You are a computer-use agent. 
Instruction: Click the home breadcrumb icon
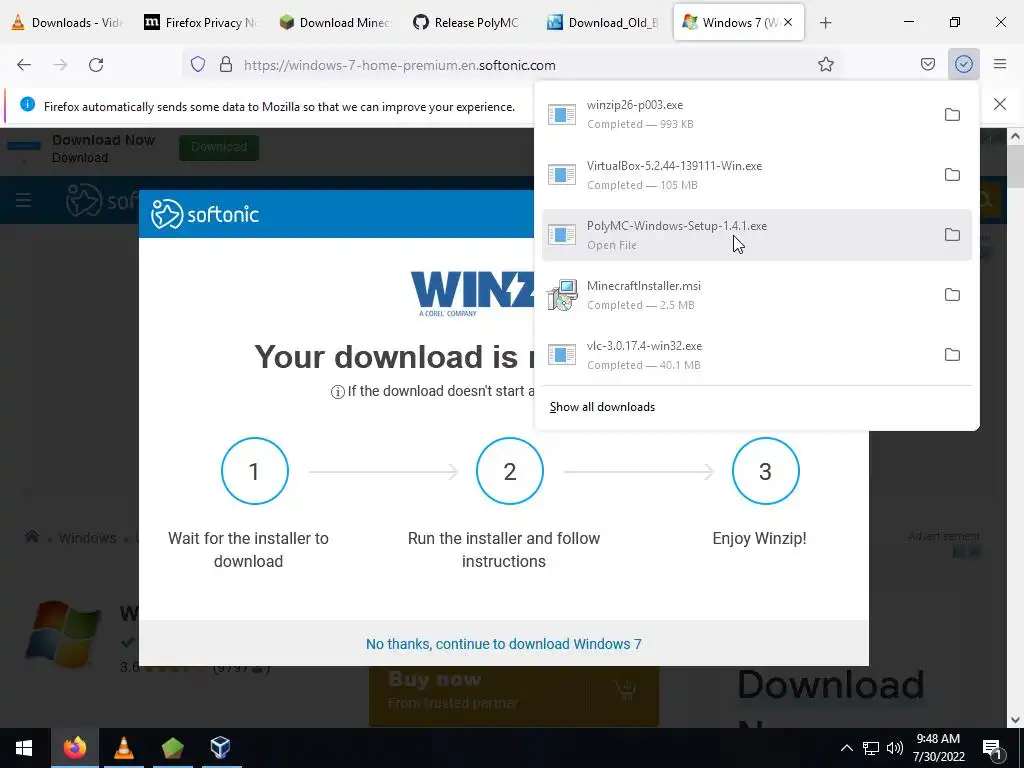31,537
